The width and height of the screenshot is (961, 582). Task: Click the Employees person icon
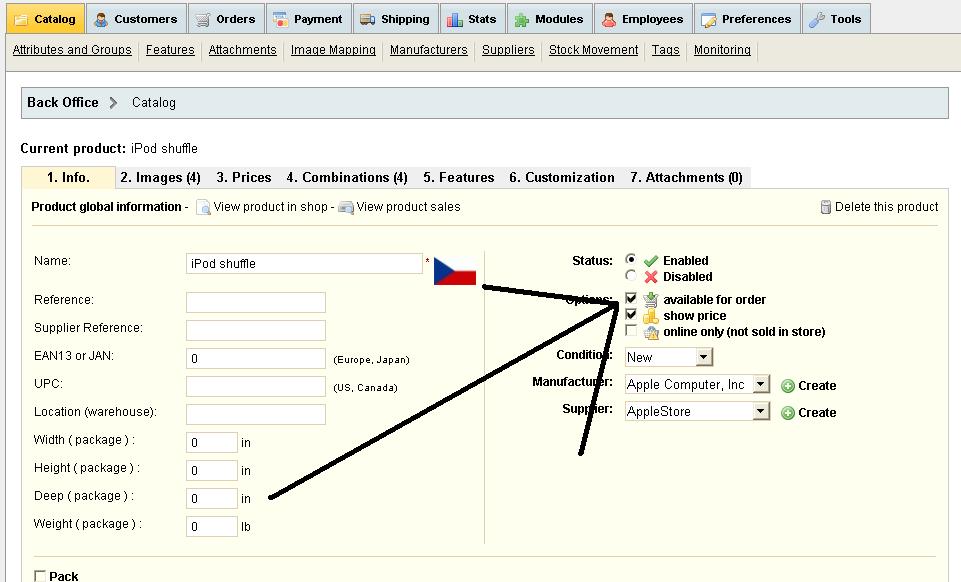tap(609, 20)
